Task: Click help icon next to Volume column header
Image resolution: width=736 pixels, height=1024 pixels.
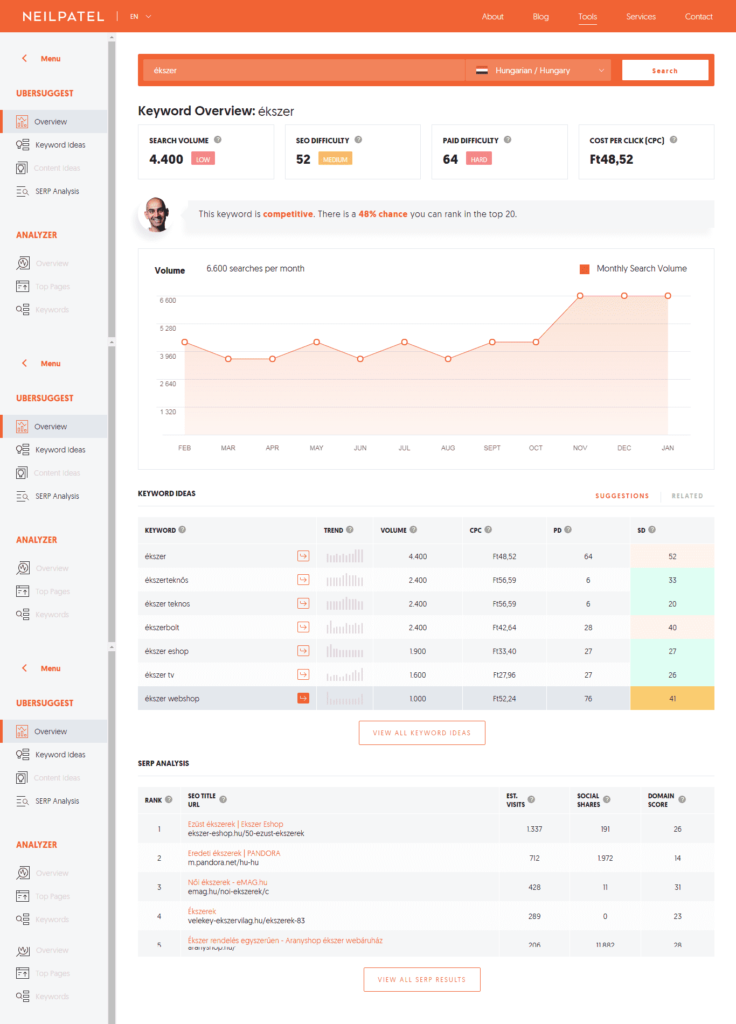Action: 413,530
